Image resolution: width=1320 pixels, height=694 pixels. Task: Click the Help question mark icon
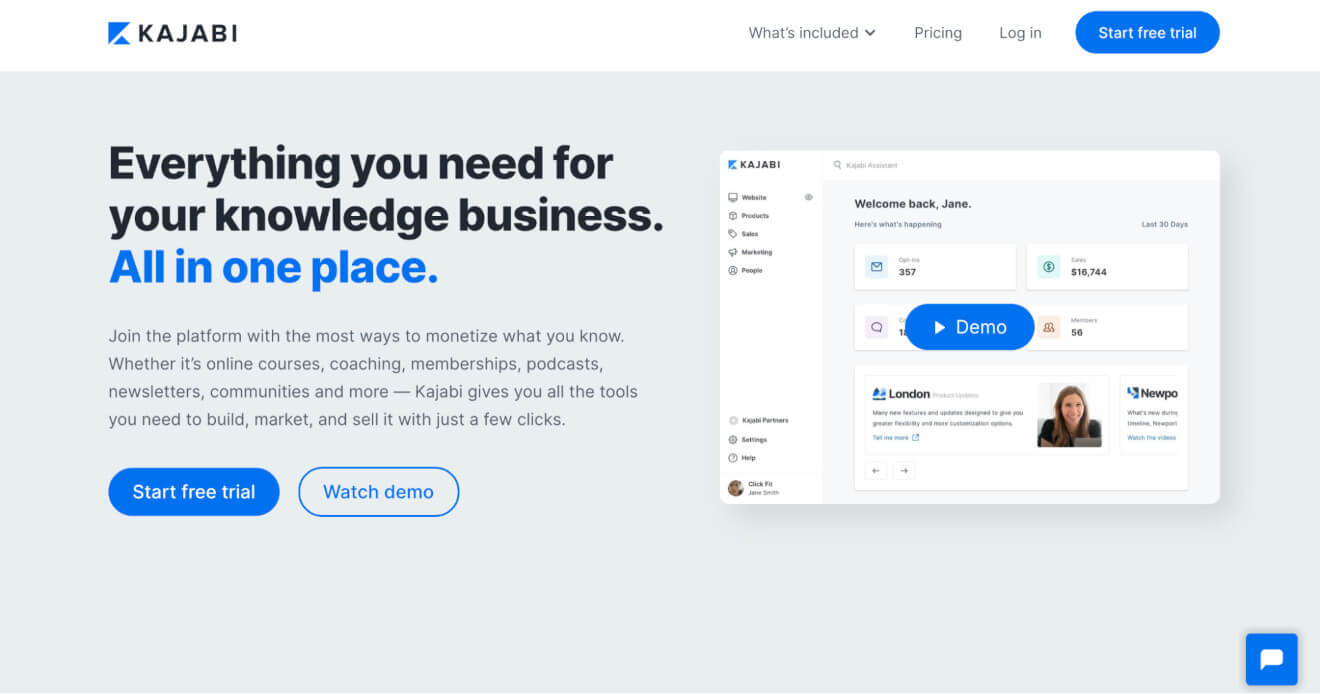[733, 458]
